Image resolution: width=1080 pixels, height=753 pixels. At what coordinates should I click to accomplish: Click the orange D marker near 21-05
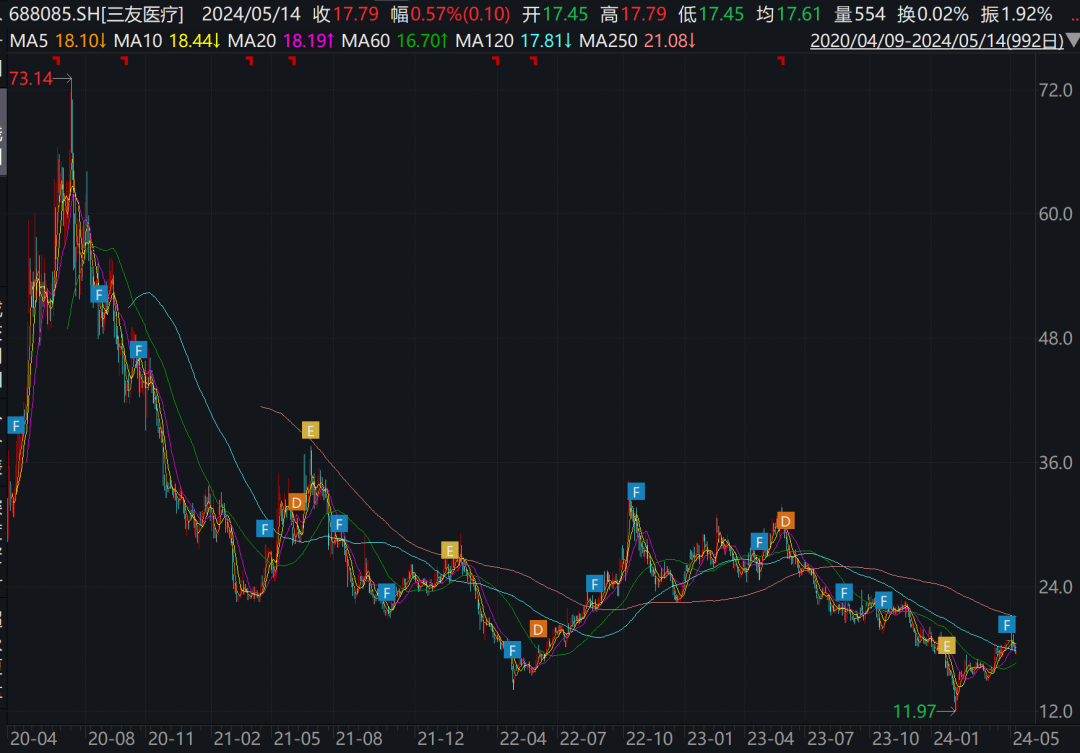(x=297, y=502)
